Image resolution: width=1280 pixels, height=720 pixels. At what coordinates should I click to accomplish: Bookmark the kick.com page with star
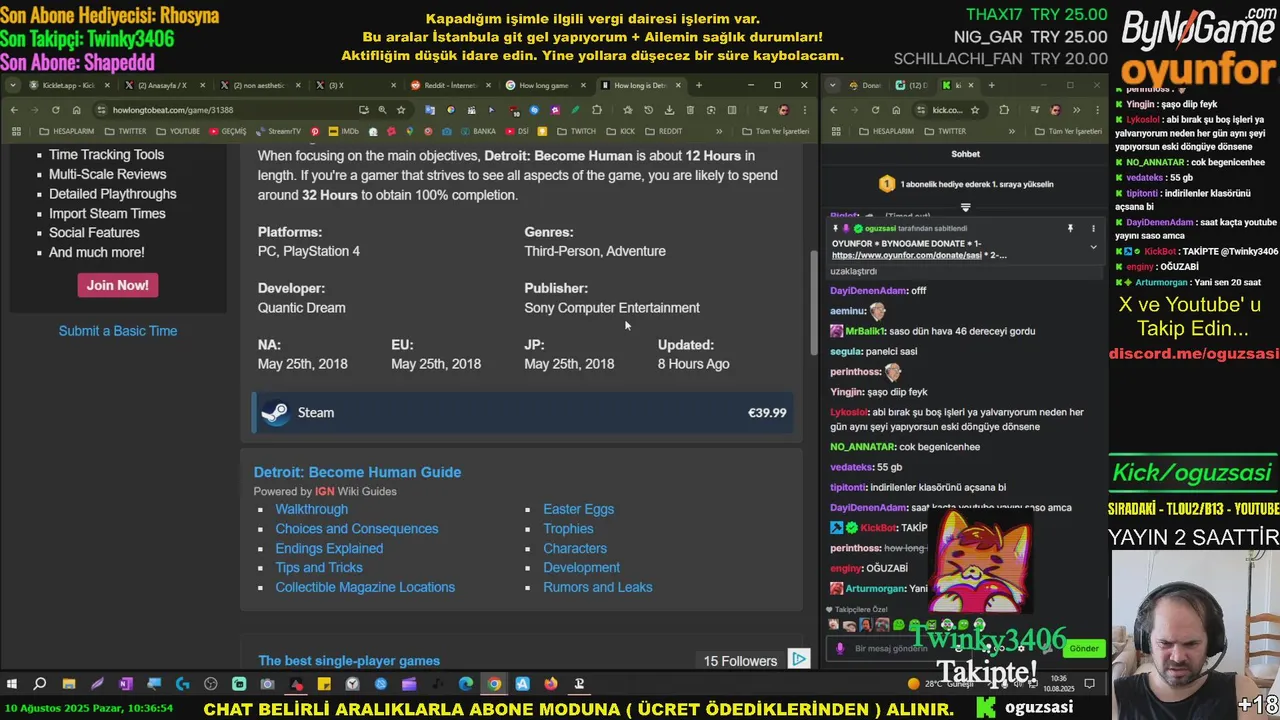975,110
